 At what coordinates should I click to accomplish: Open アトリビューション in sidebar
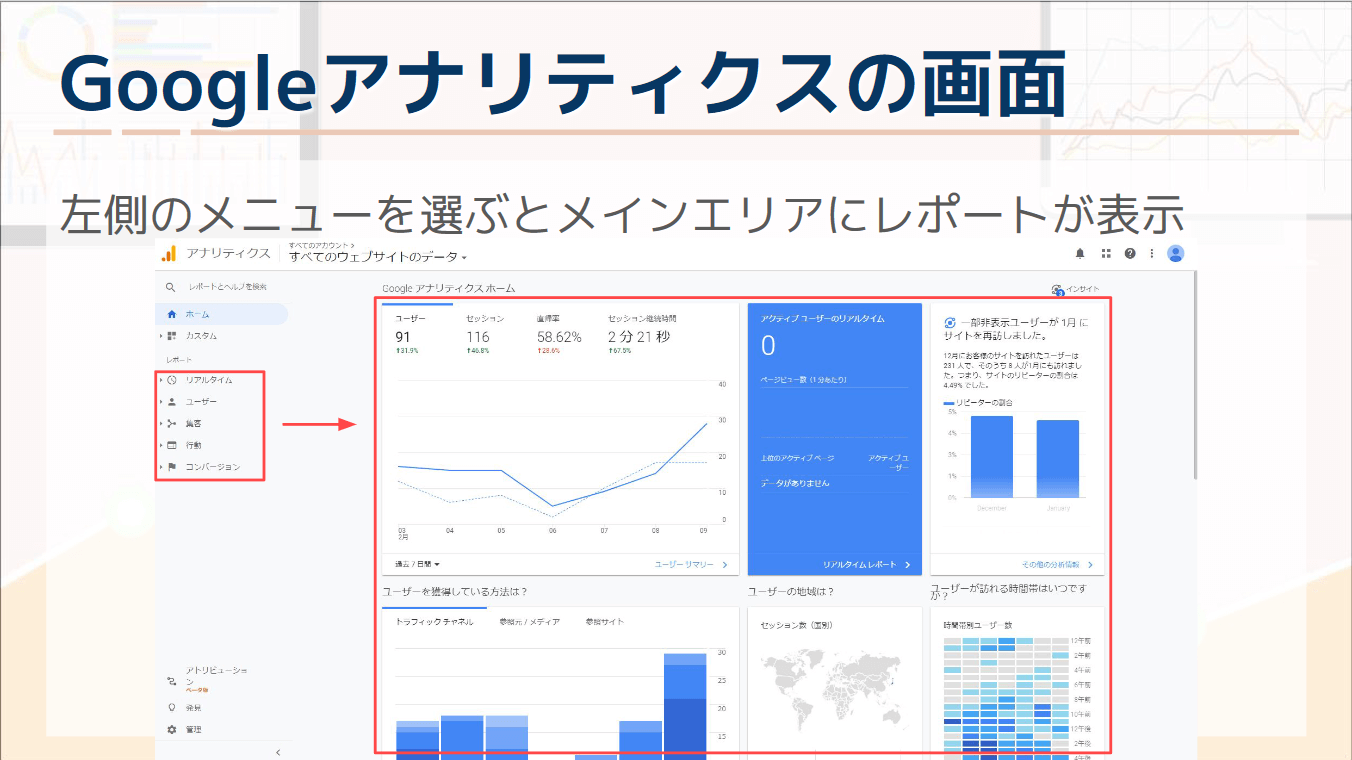point(216,676)
